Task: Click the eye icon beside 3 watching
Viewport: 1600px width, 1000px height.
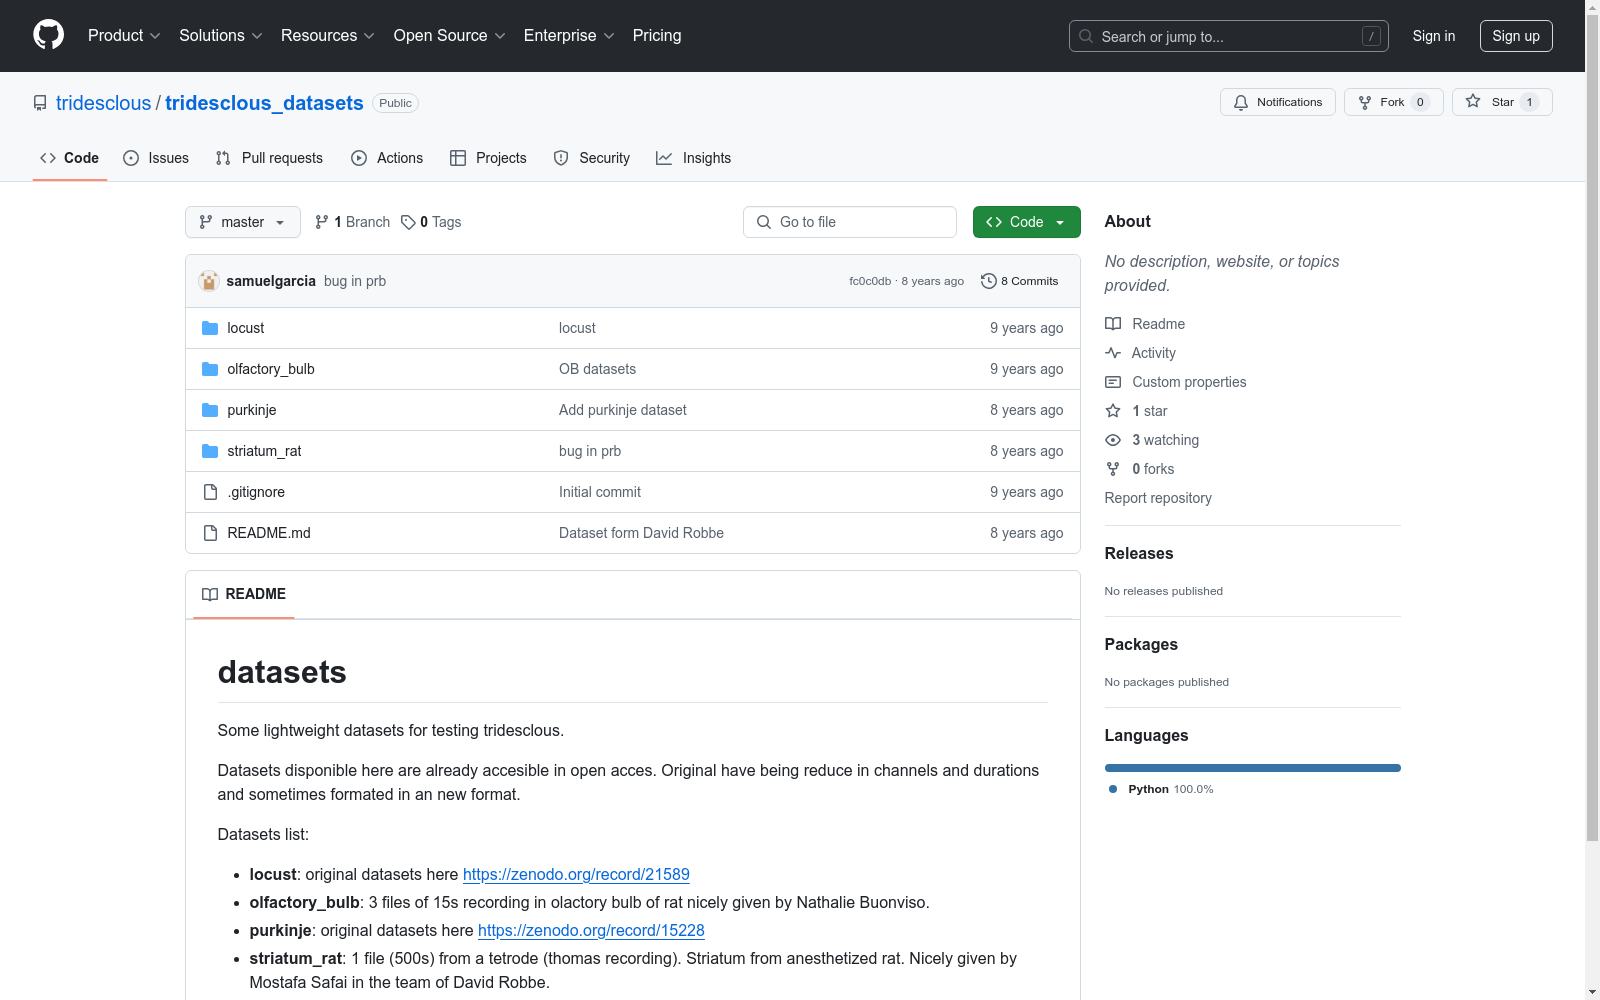Action: [1113, 440]
